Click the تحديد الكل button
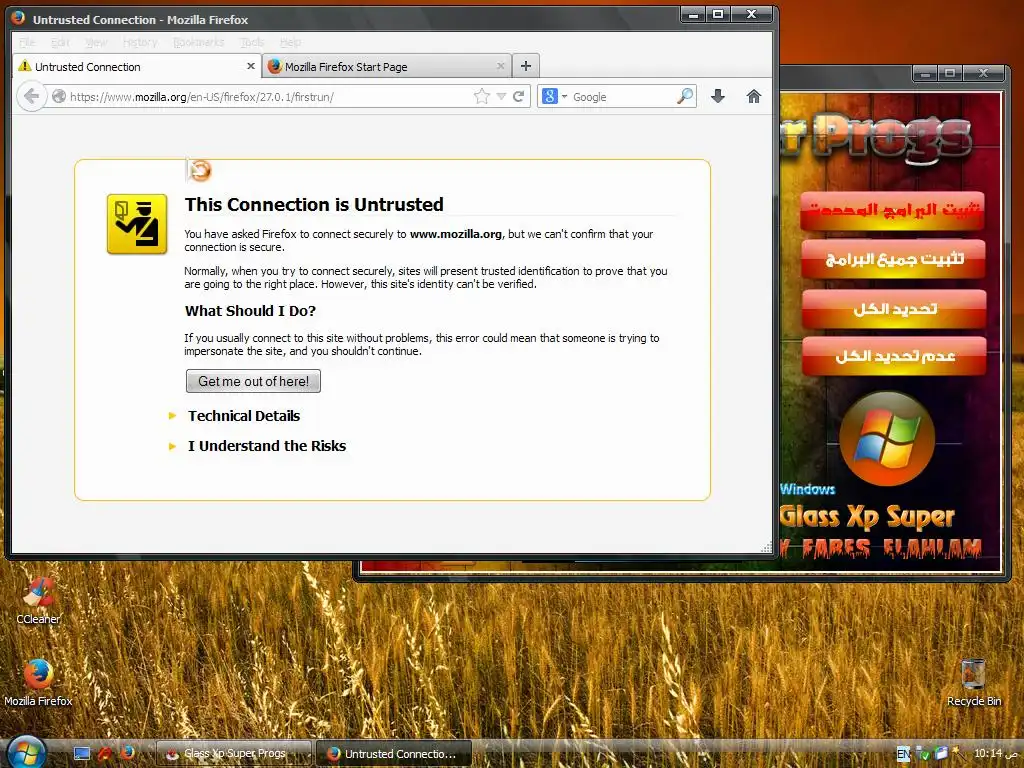This screenshot has height=768, width=1024. [894, 308]
